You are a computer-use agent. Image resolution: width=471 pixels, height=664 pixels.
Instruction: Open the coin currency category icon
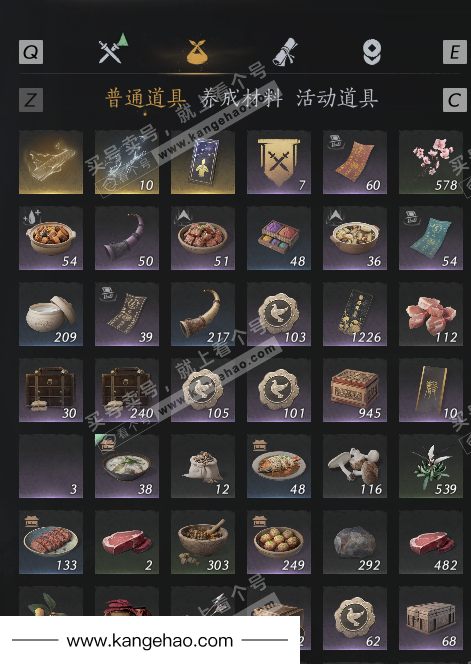click(371, 52)
